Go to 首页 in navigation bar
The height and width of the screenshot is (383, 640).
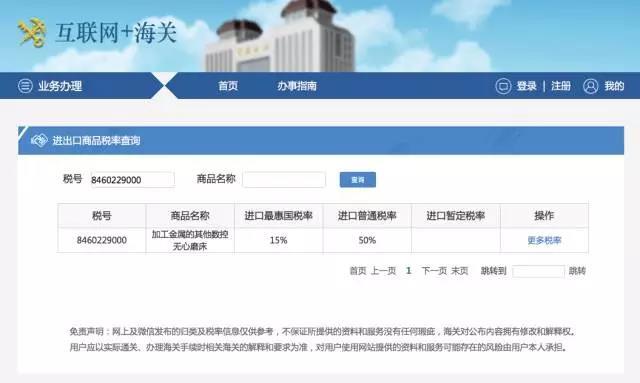pyautogui.click(x=228, y=86)
